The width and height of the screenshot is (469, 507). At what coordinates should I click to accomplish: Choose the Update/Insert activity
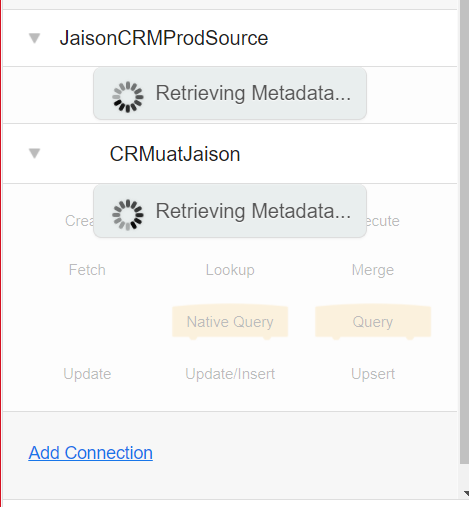click(230, 374)
